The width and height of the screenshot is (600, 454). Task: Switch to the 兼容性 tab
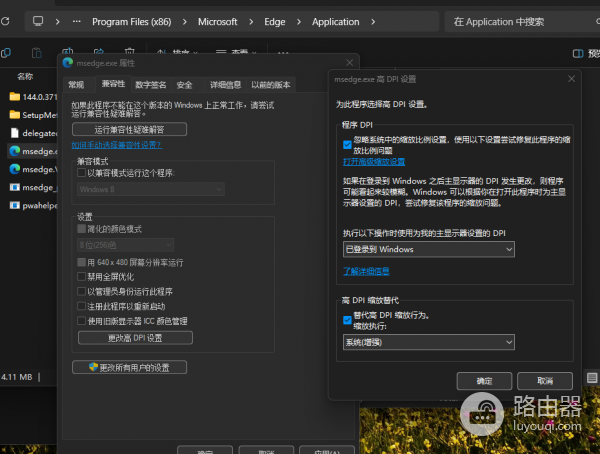[x=113, y=83]
